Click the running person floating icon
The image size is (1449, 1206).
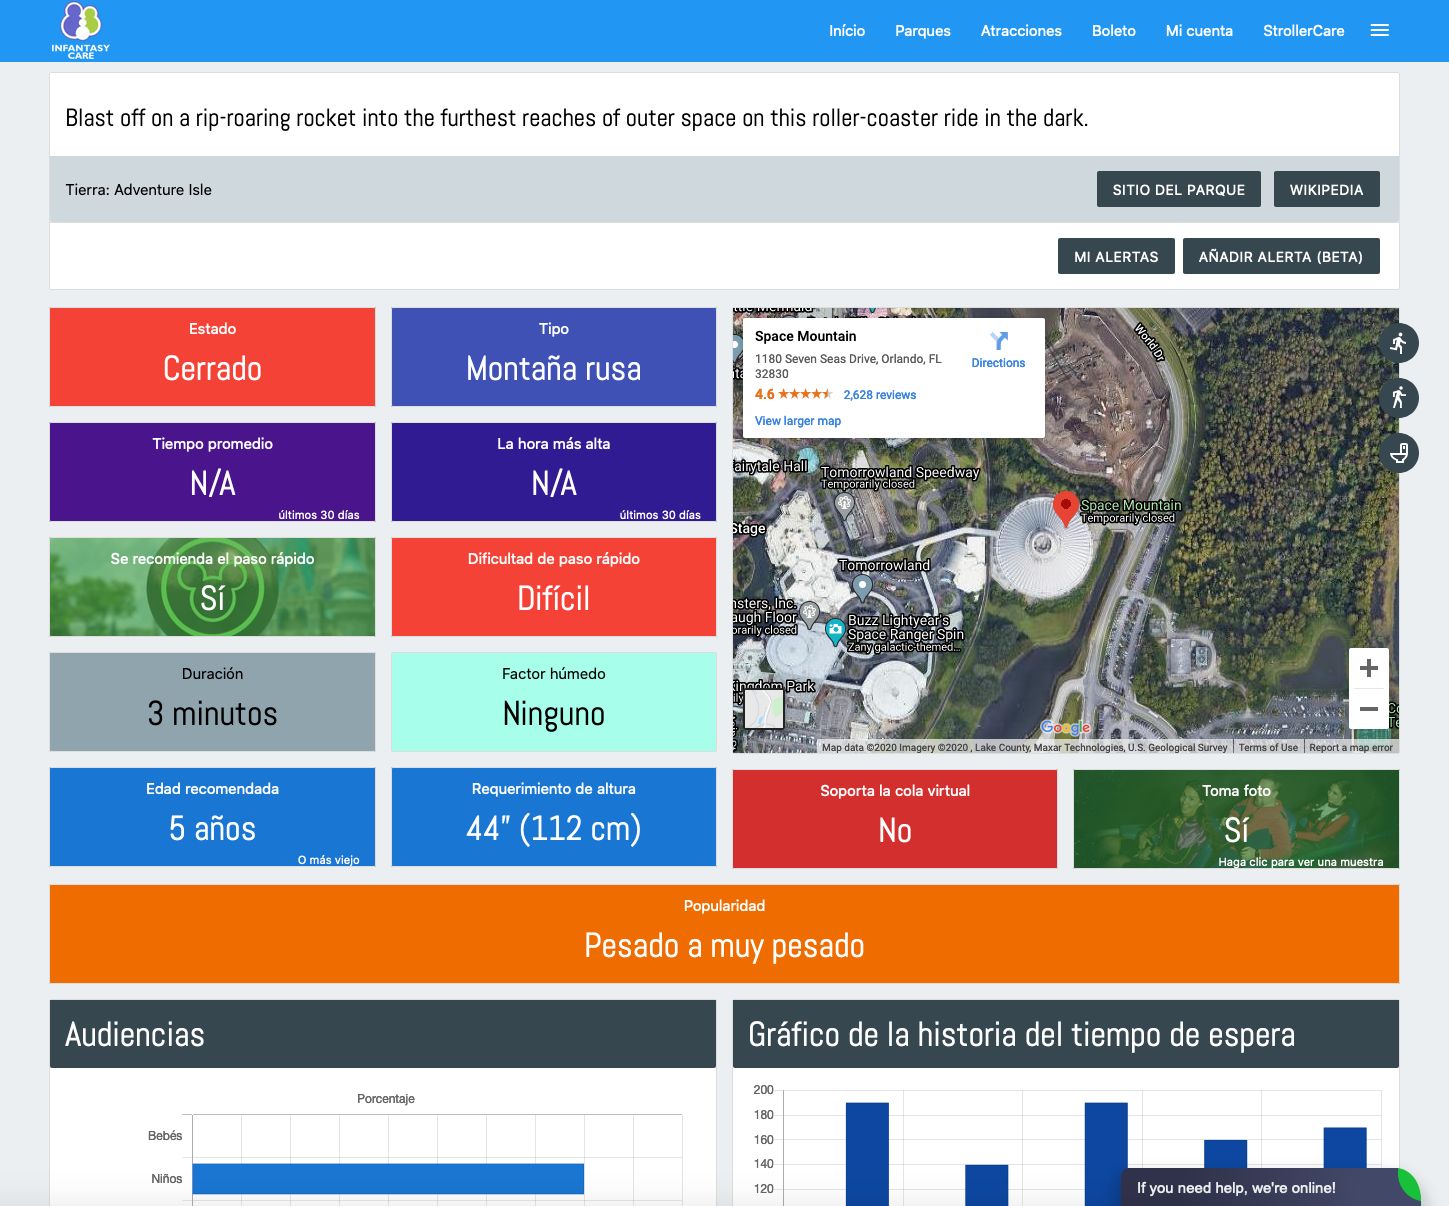1398,343
